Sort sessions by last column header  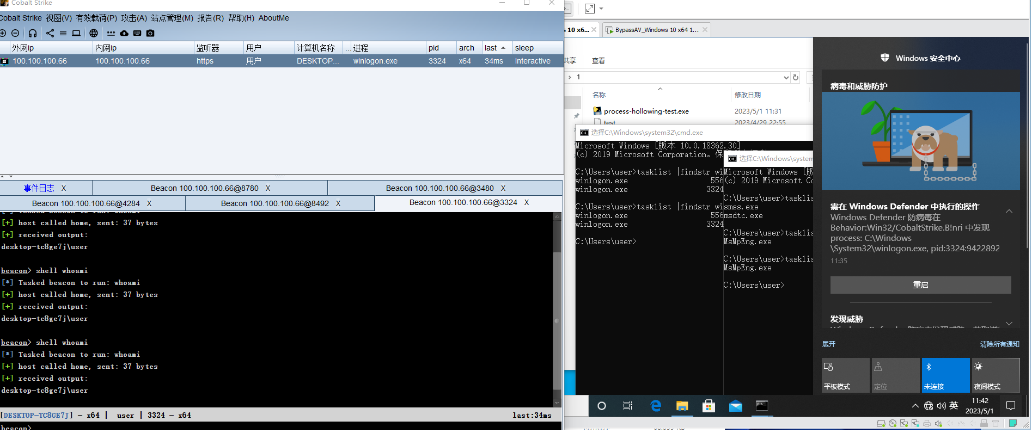coord(497,48)
